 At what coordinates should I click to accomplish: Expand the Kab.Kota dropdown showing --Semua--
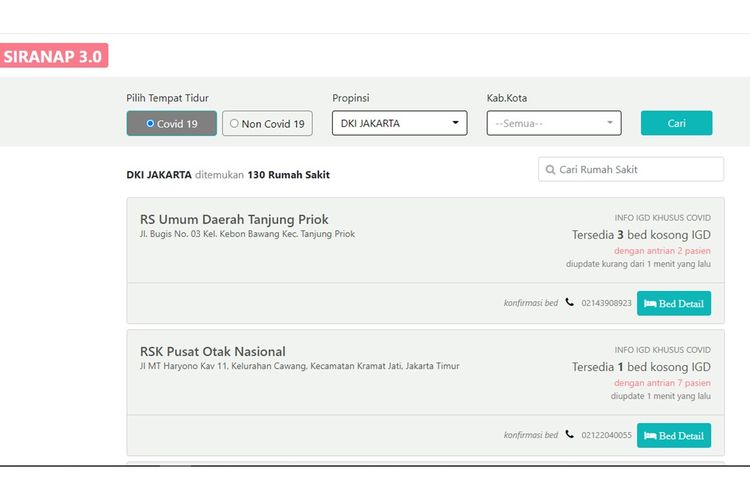(x=553, y=123)
